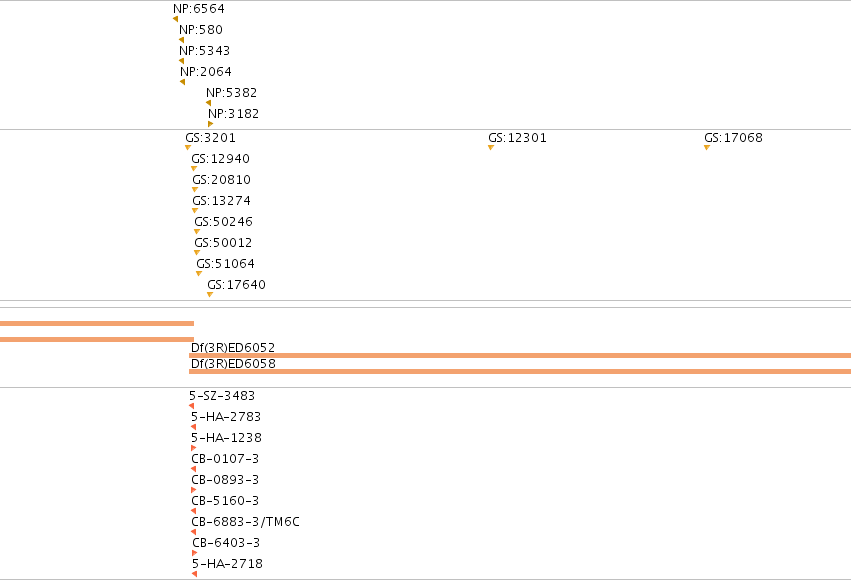The image size is (851, 580).
Task: Click the CB-5160-3 insertion marker arrow
Action: 194,511
